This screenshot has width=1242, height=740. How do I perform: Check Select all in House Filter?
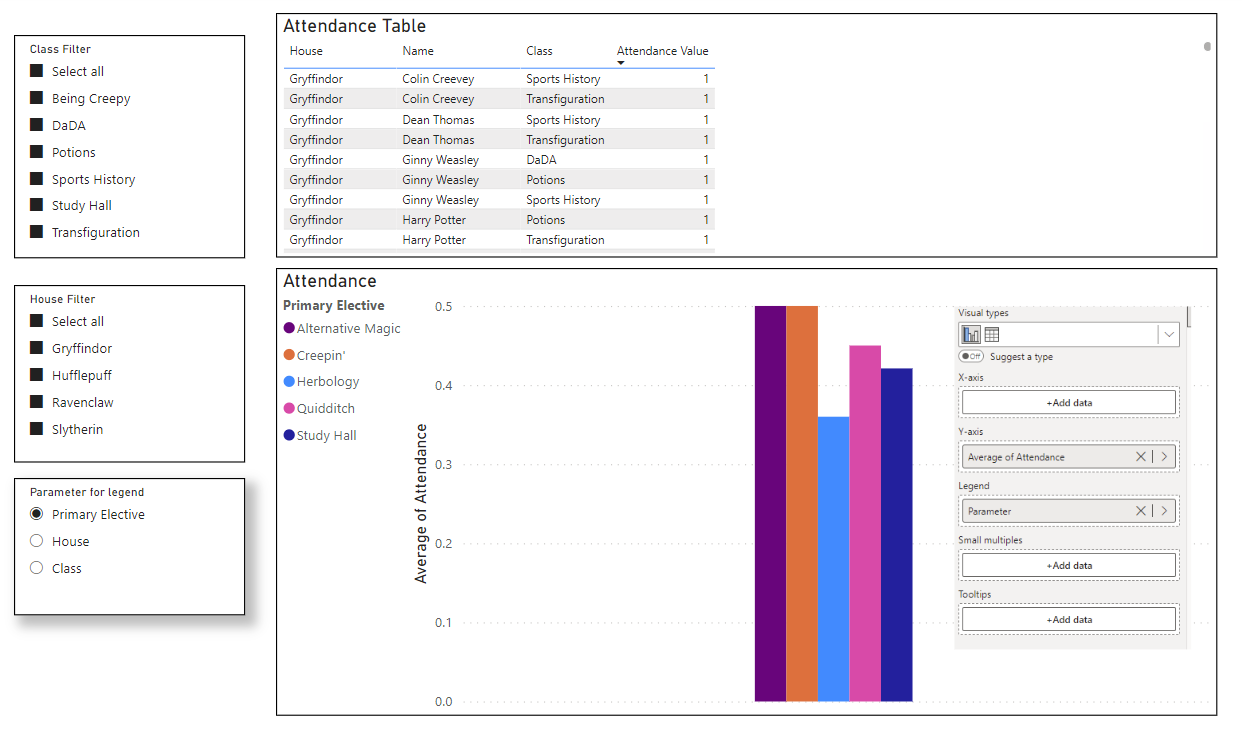(x=37, y=321)
